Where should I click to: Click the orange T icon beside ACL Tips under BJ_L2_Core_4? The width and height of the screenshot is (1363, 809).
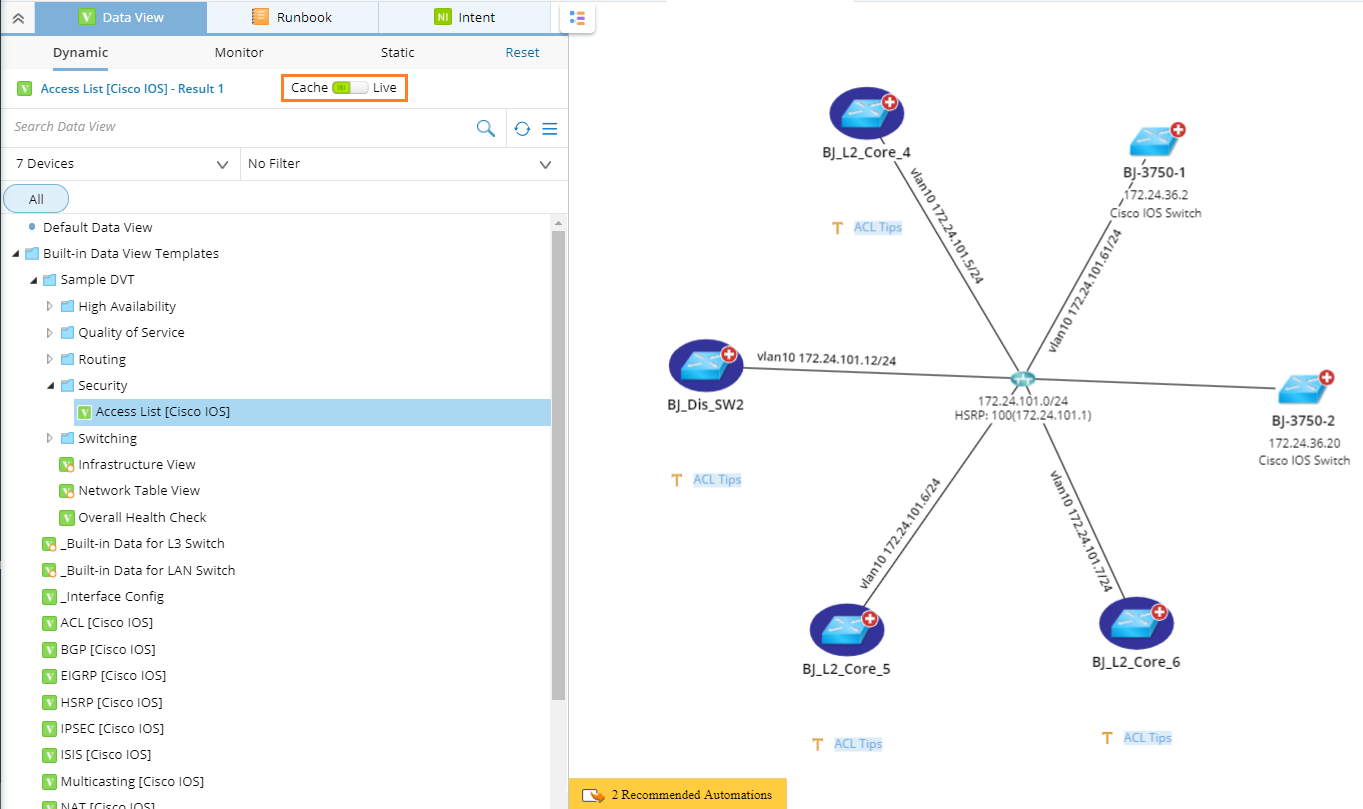(x=838, y=227)
